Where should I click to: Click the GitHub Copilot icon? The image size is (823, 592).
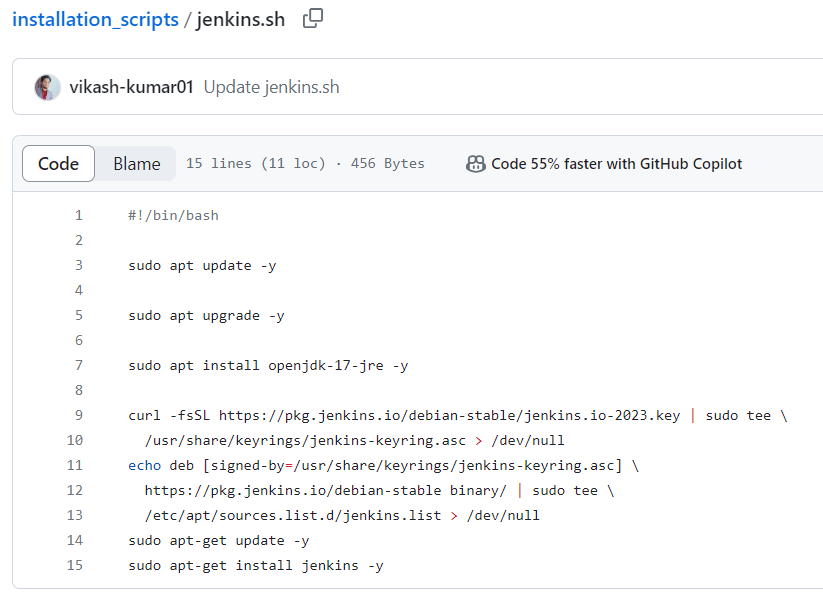click(476, 164)
